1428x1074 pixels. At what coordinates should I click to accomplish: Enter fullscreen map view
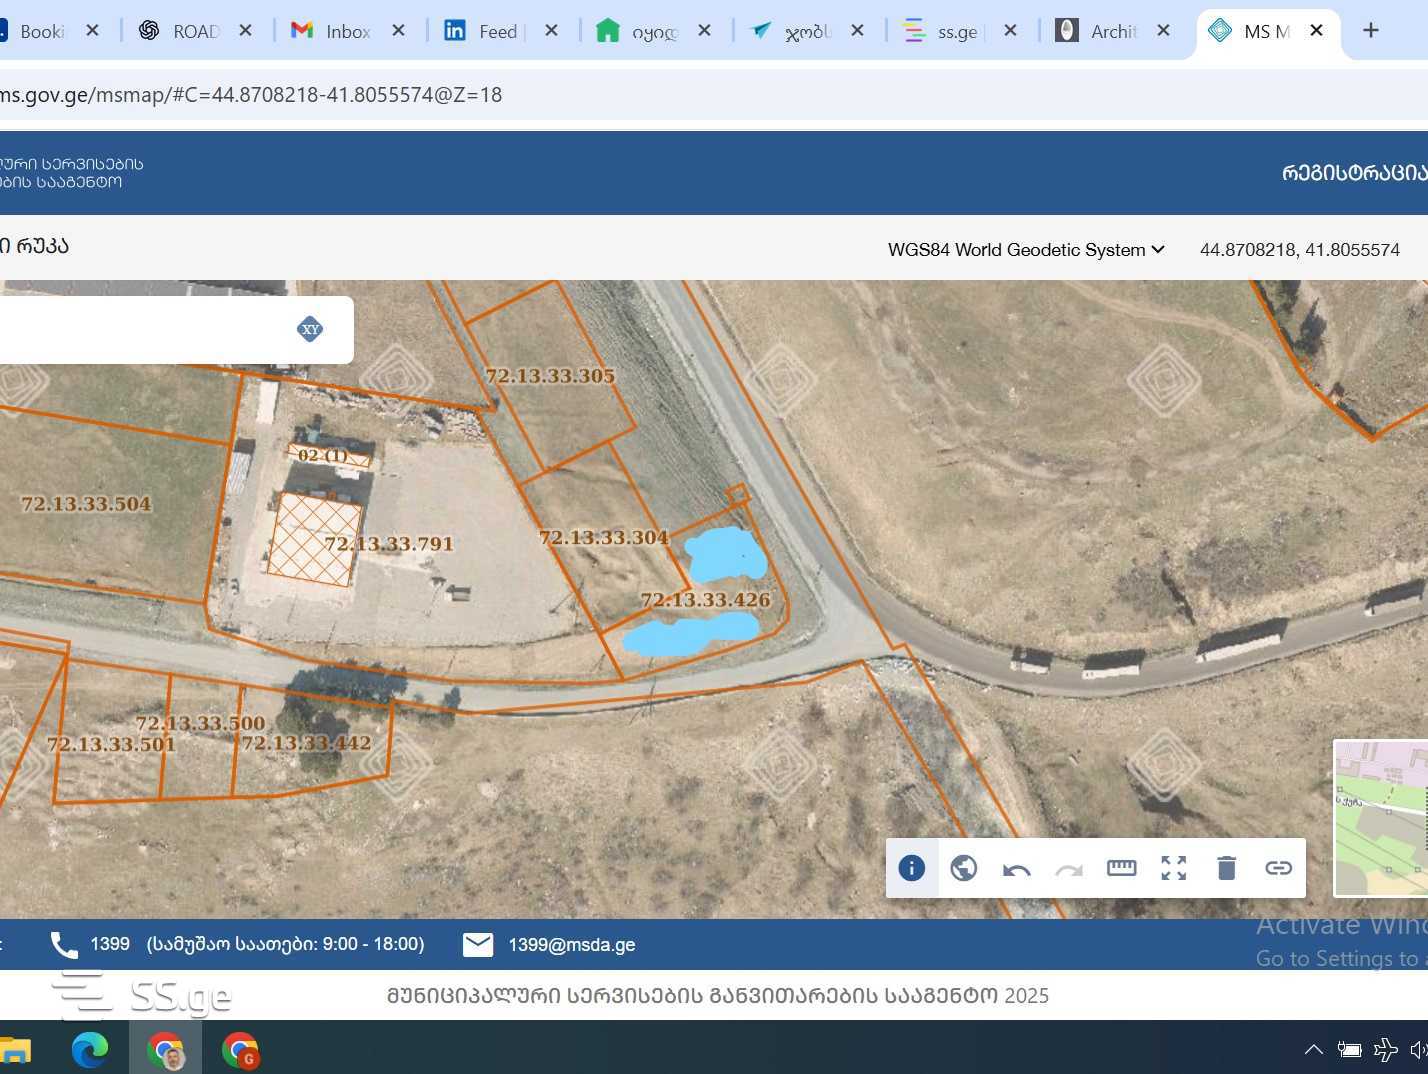[1173, 868]
